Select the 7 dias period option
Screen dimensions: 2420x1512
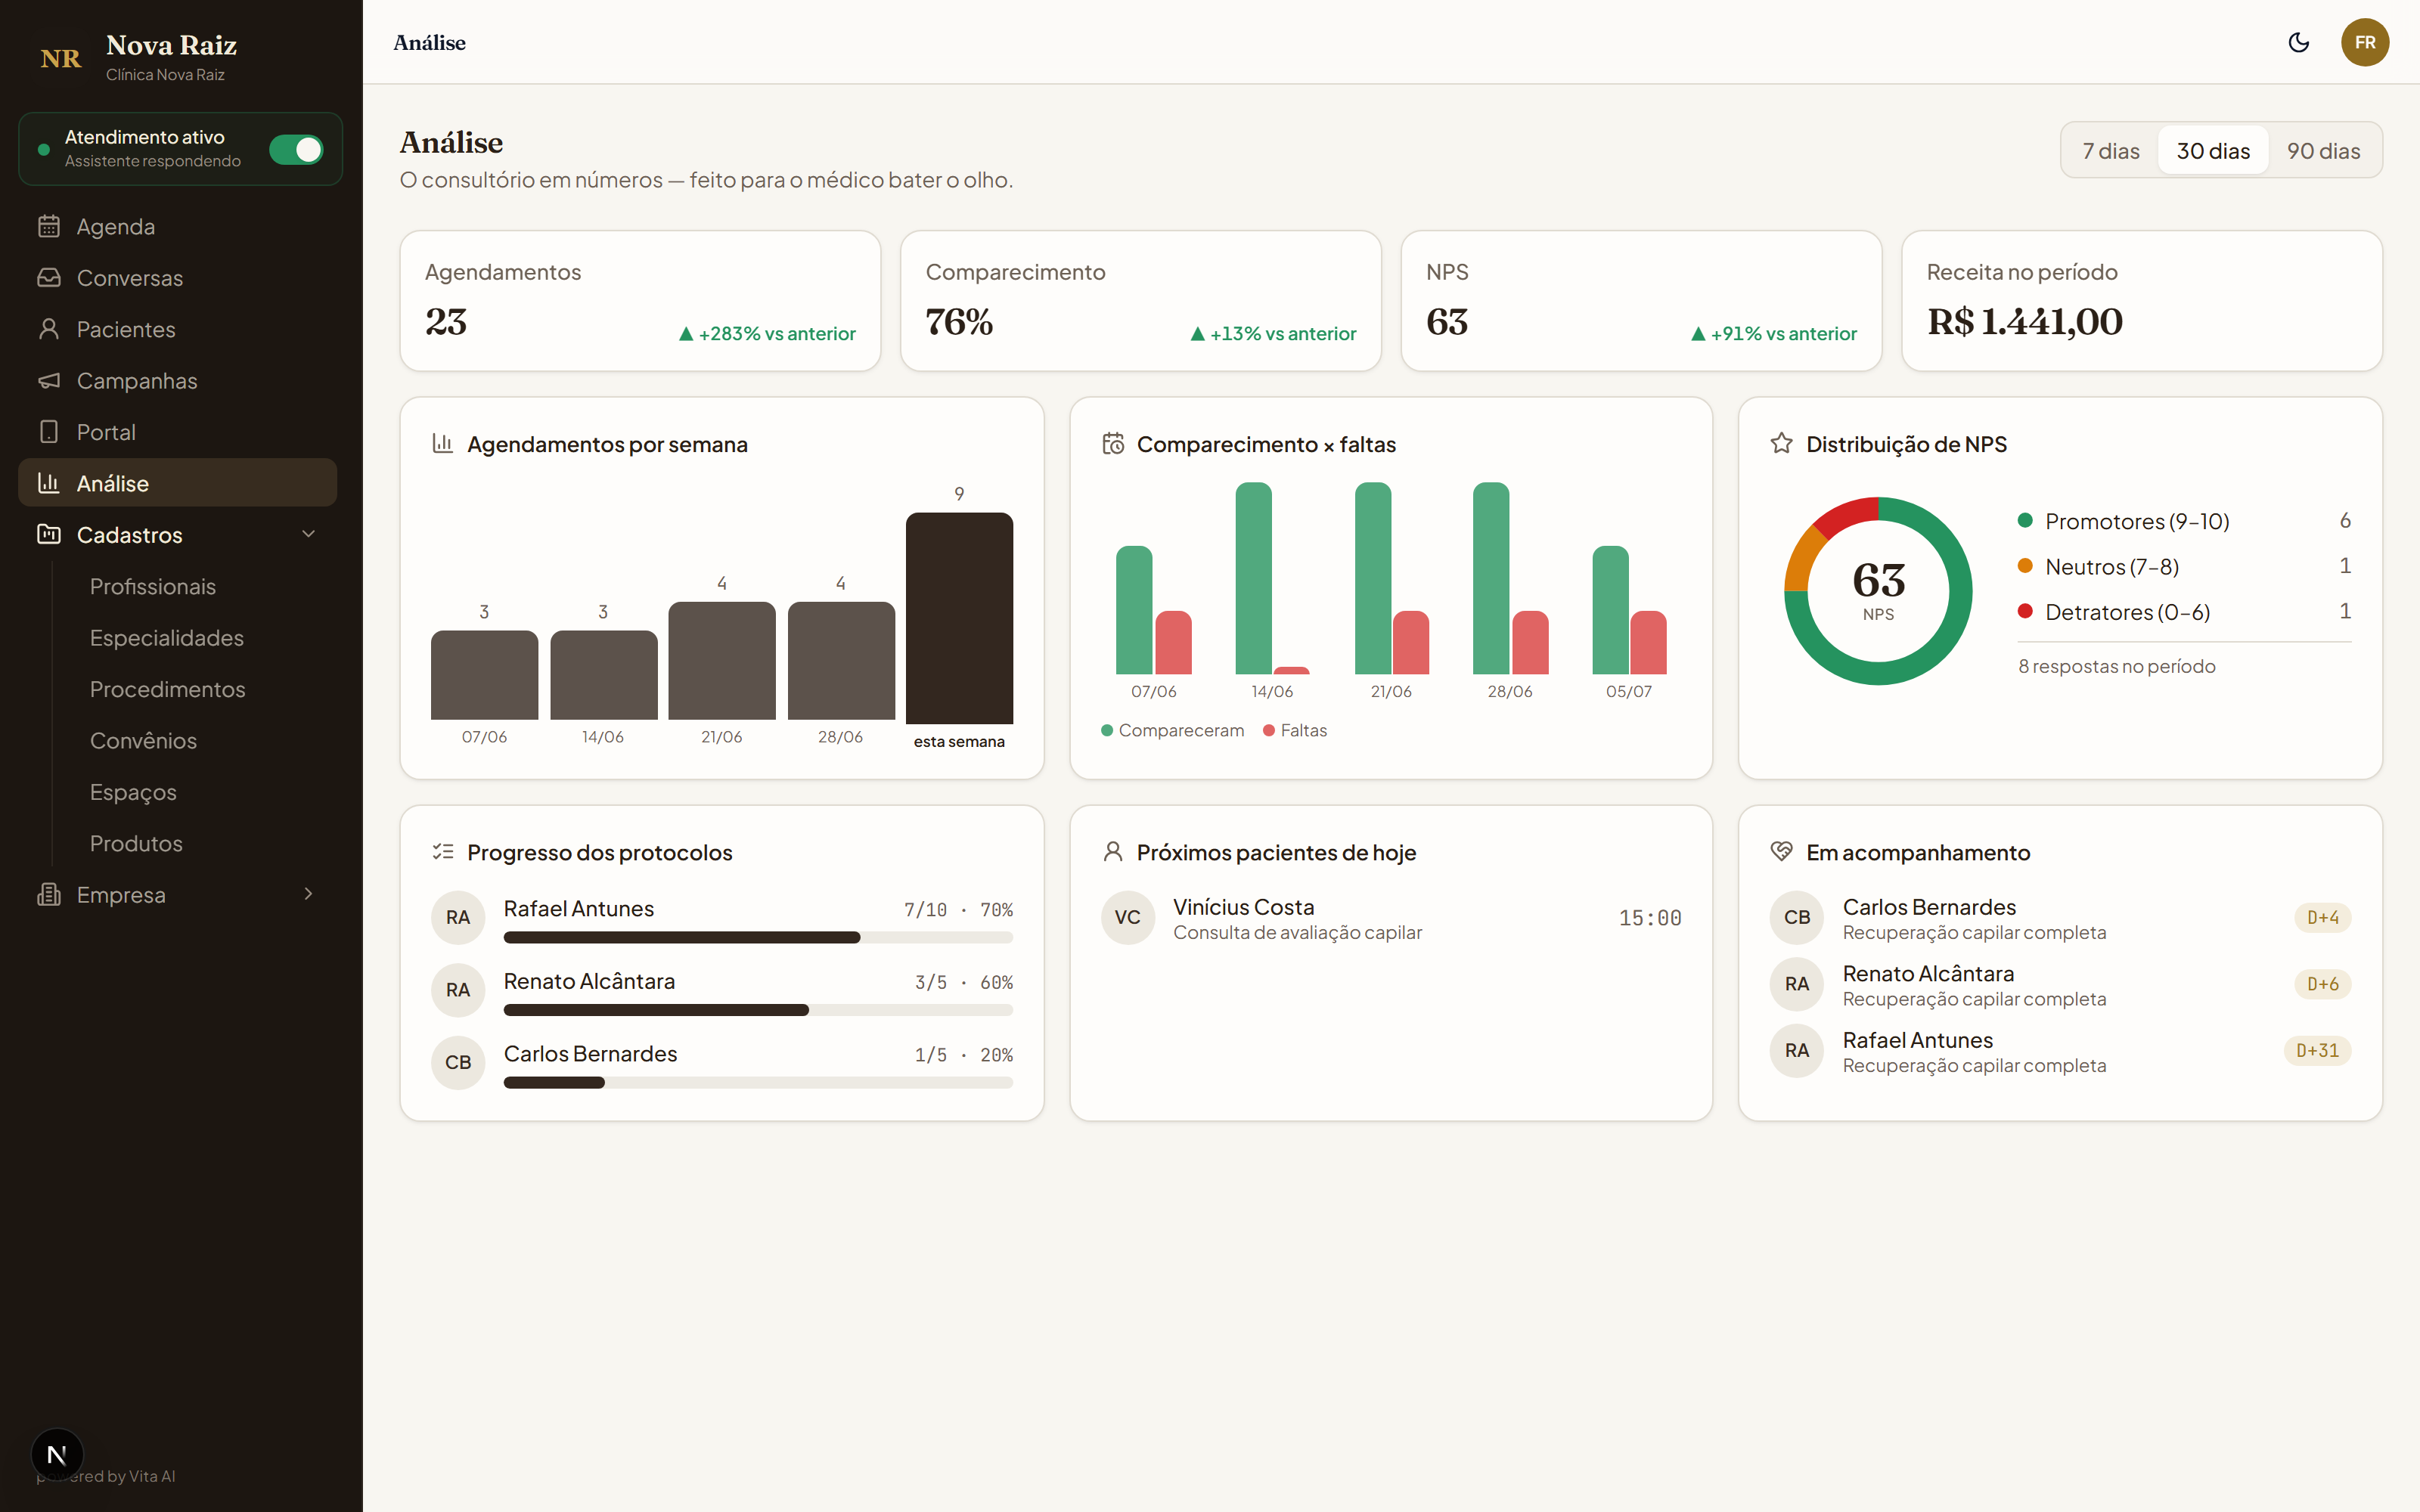[2110, 150]
